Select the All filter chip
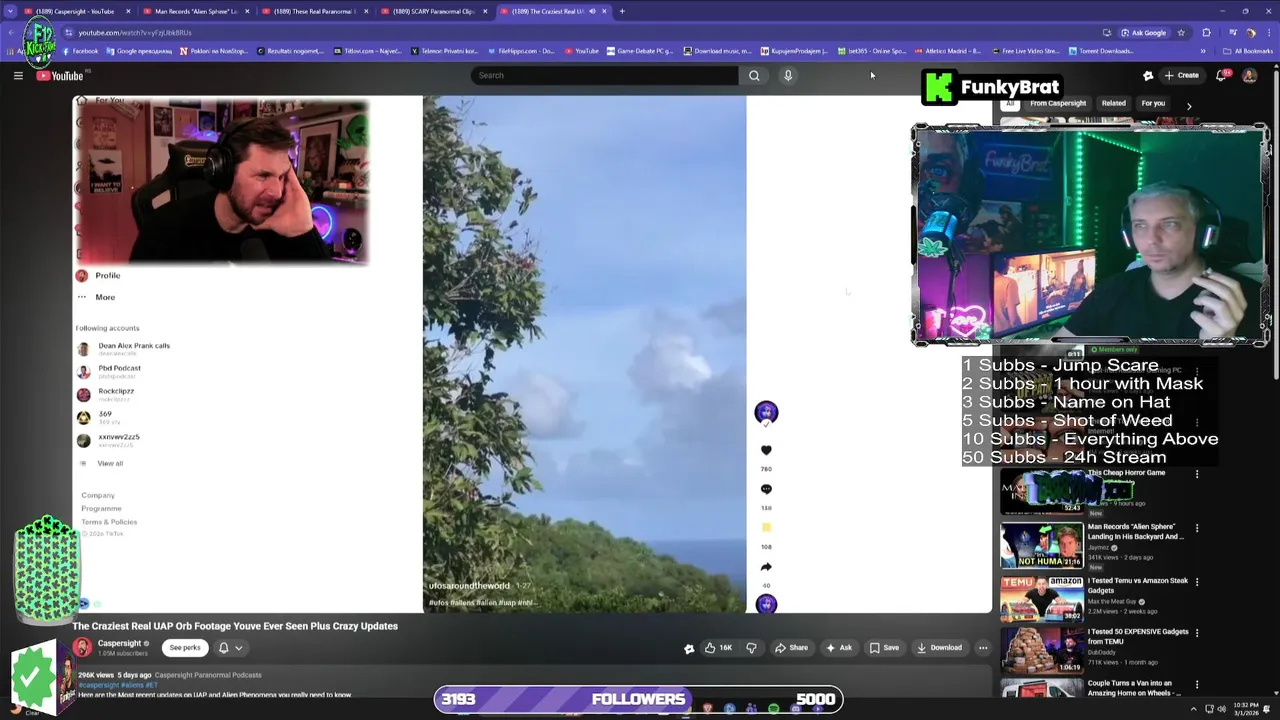Image resolution: width=1280 pixels, height=720 pixels. tap(1010, 104)
